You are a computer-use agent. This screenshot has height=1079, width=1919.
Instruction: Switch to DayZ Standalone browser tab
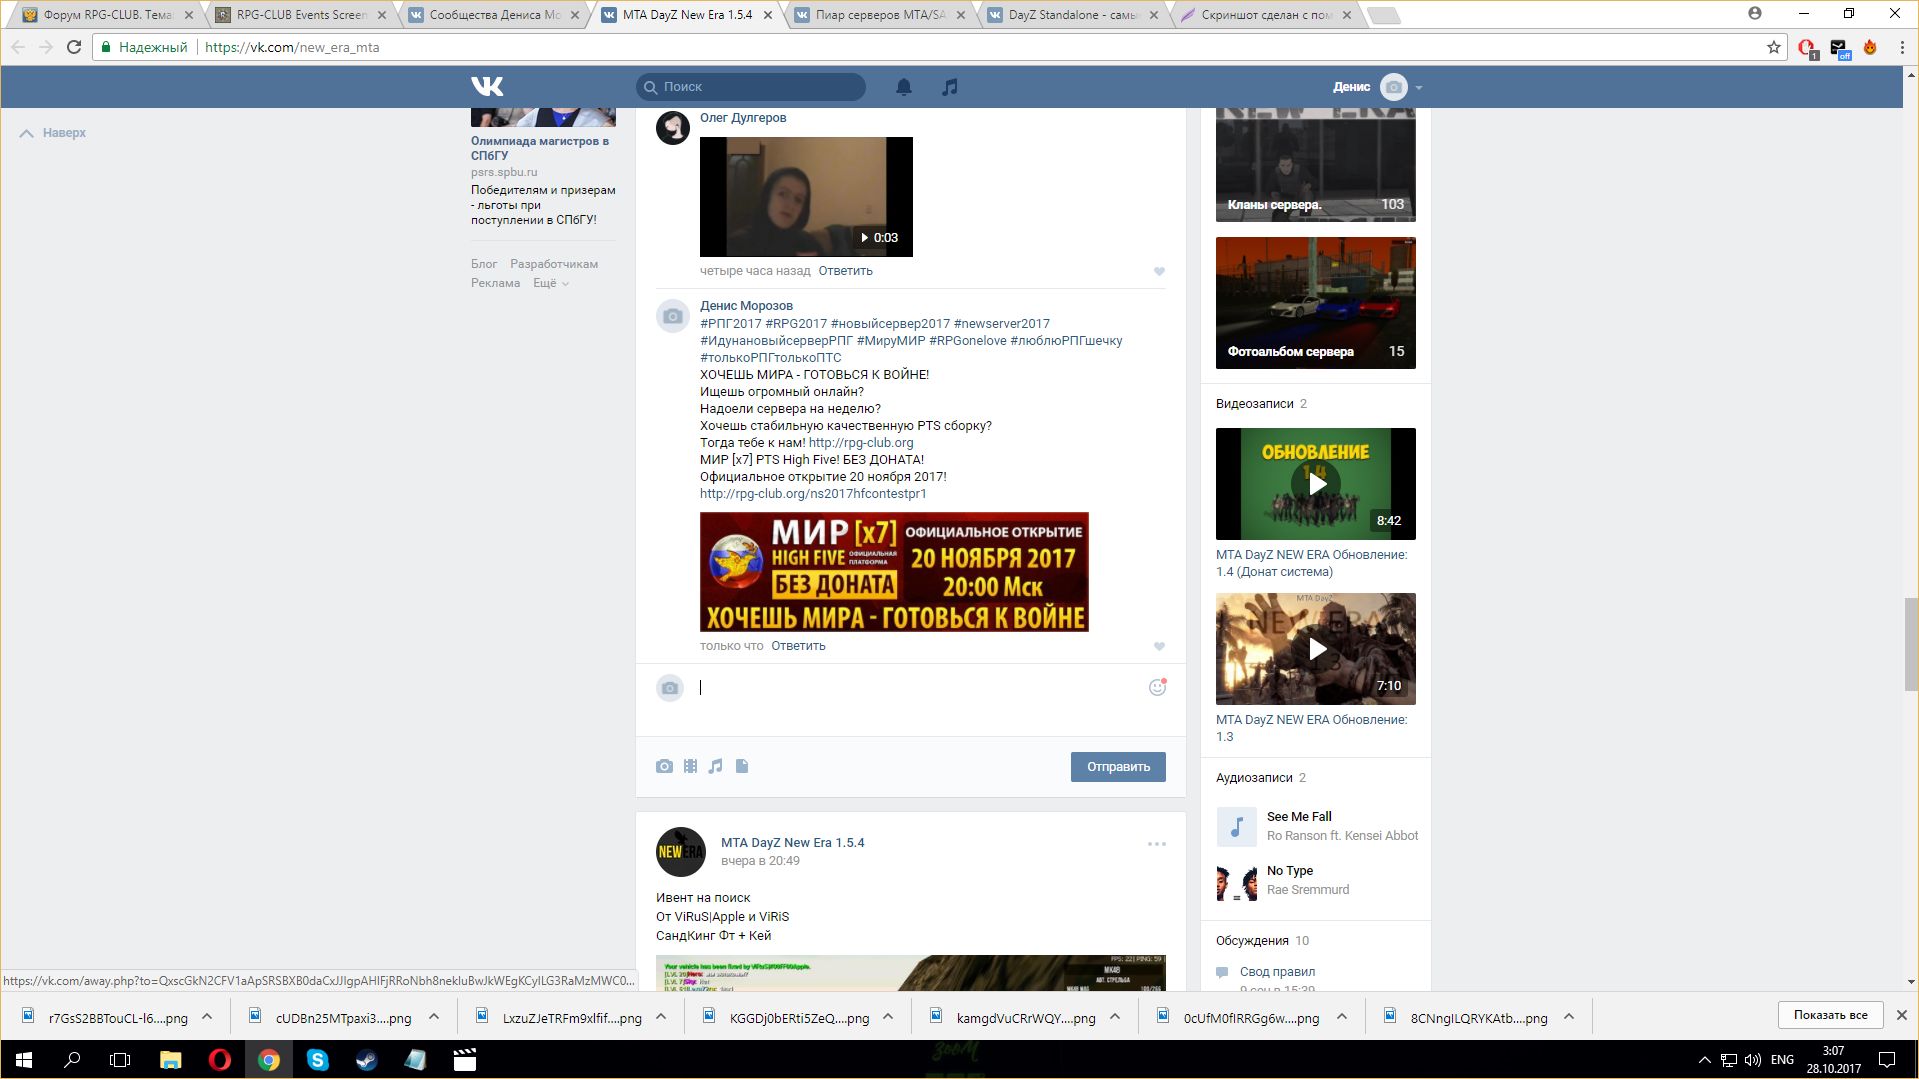click(x=1070, y=15)
